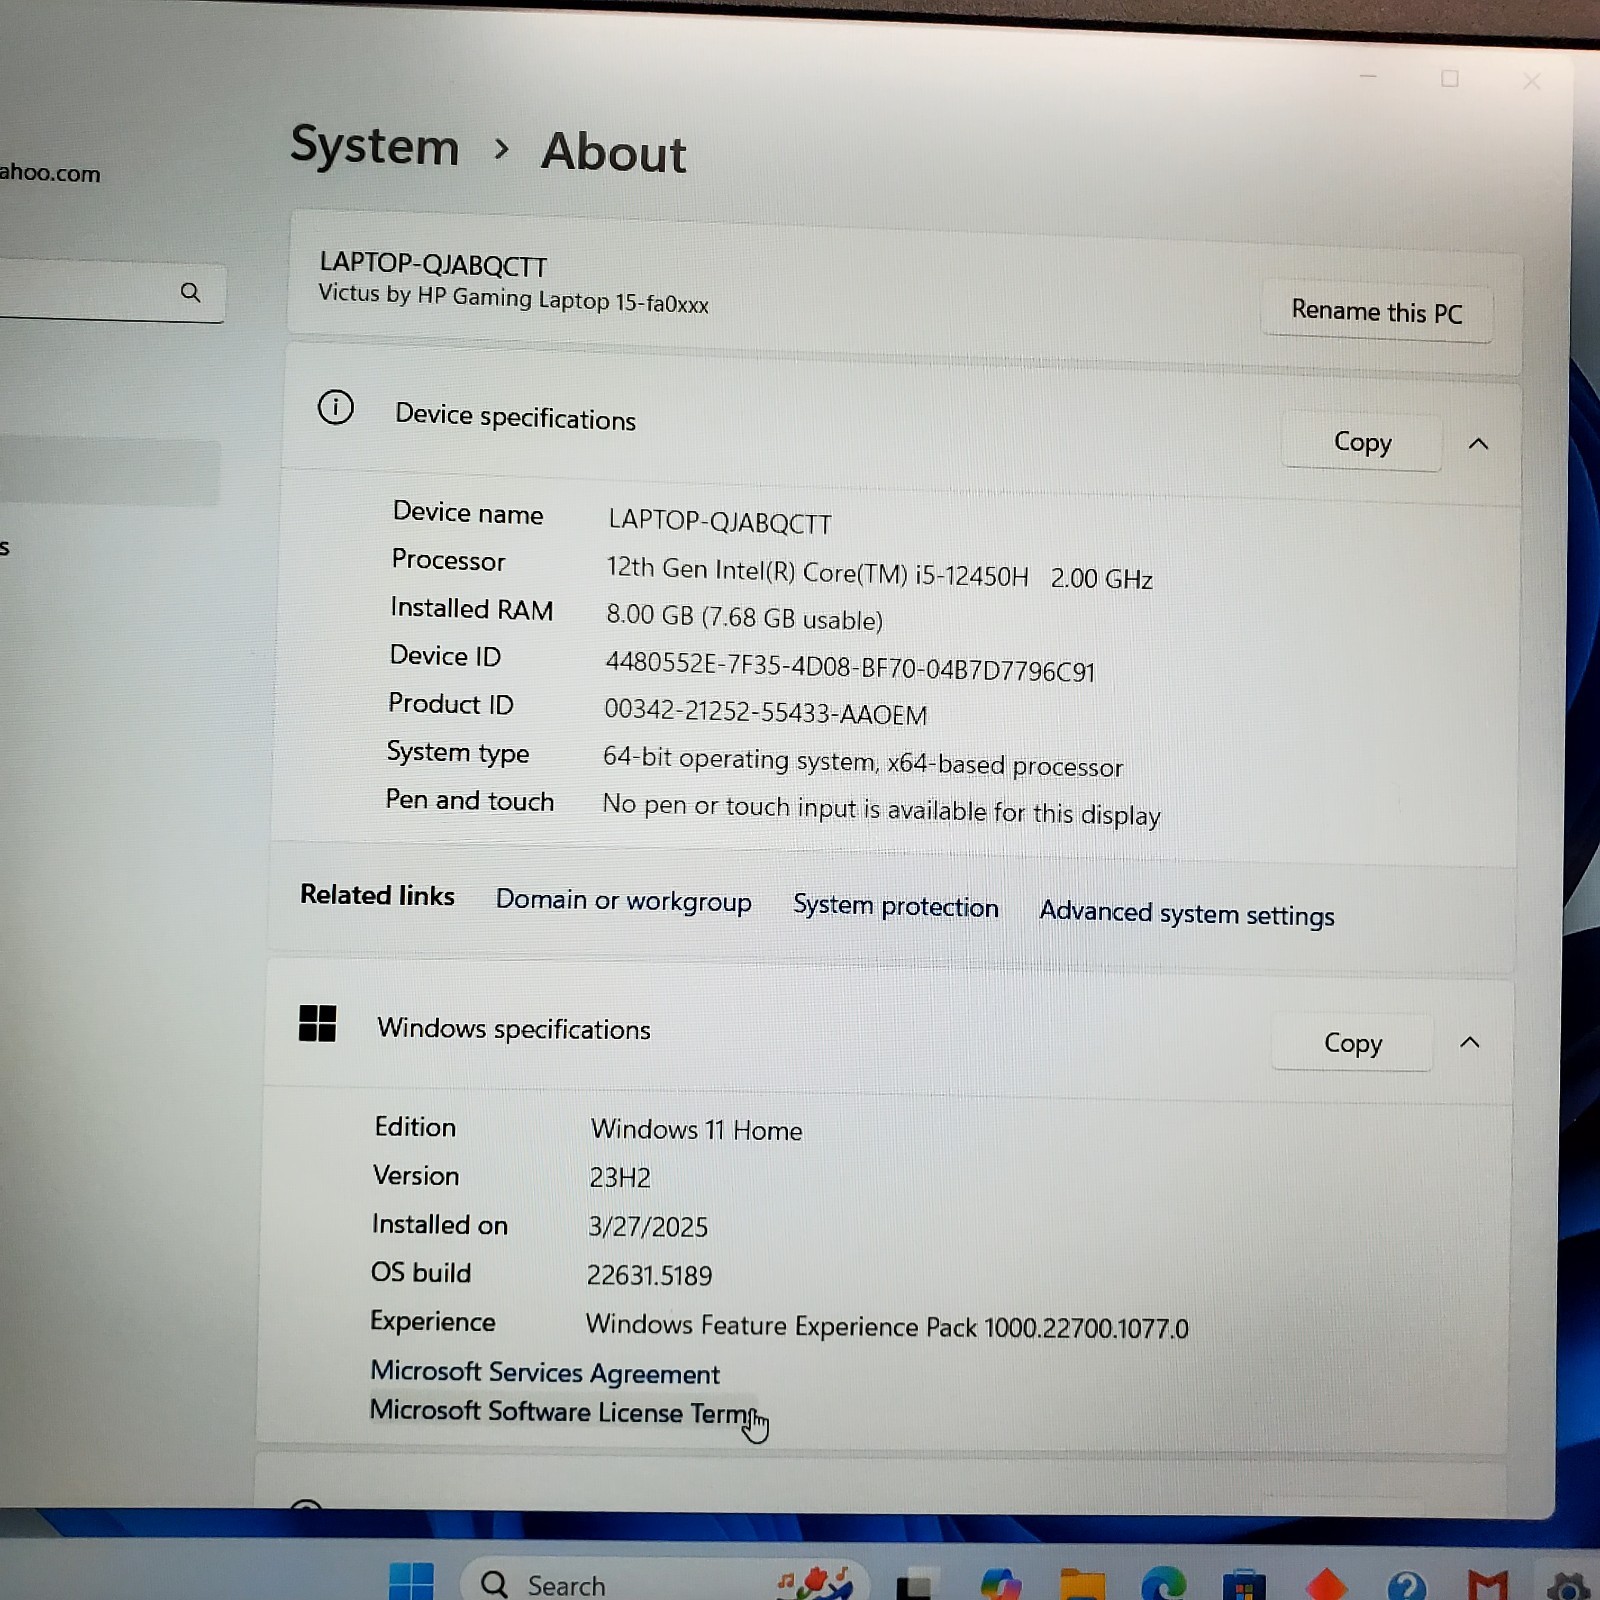Maximize the Settings window
Image resolution: width=1600 pixels, height=1600 pixels.
tap(1449, 78)
